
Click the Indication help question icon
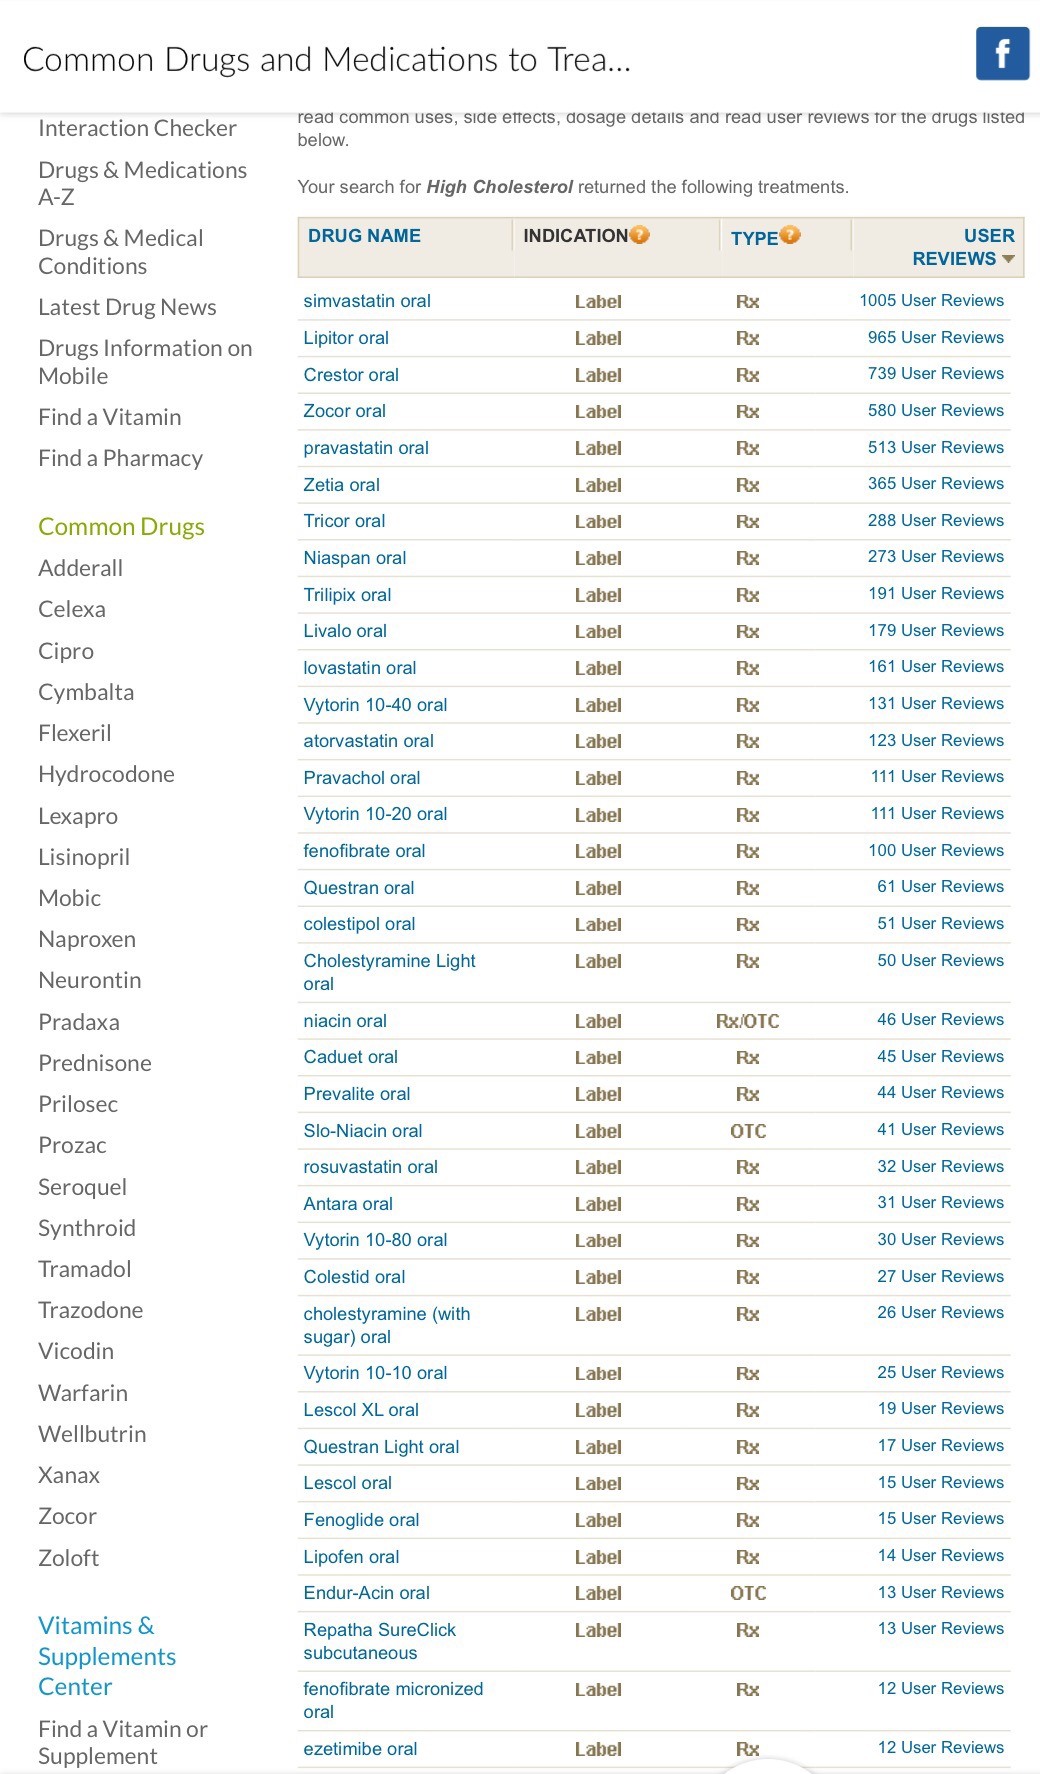(640, 235)
